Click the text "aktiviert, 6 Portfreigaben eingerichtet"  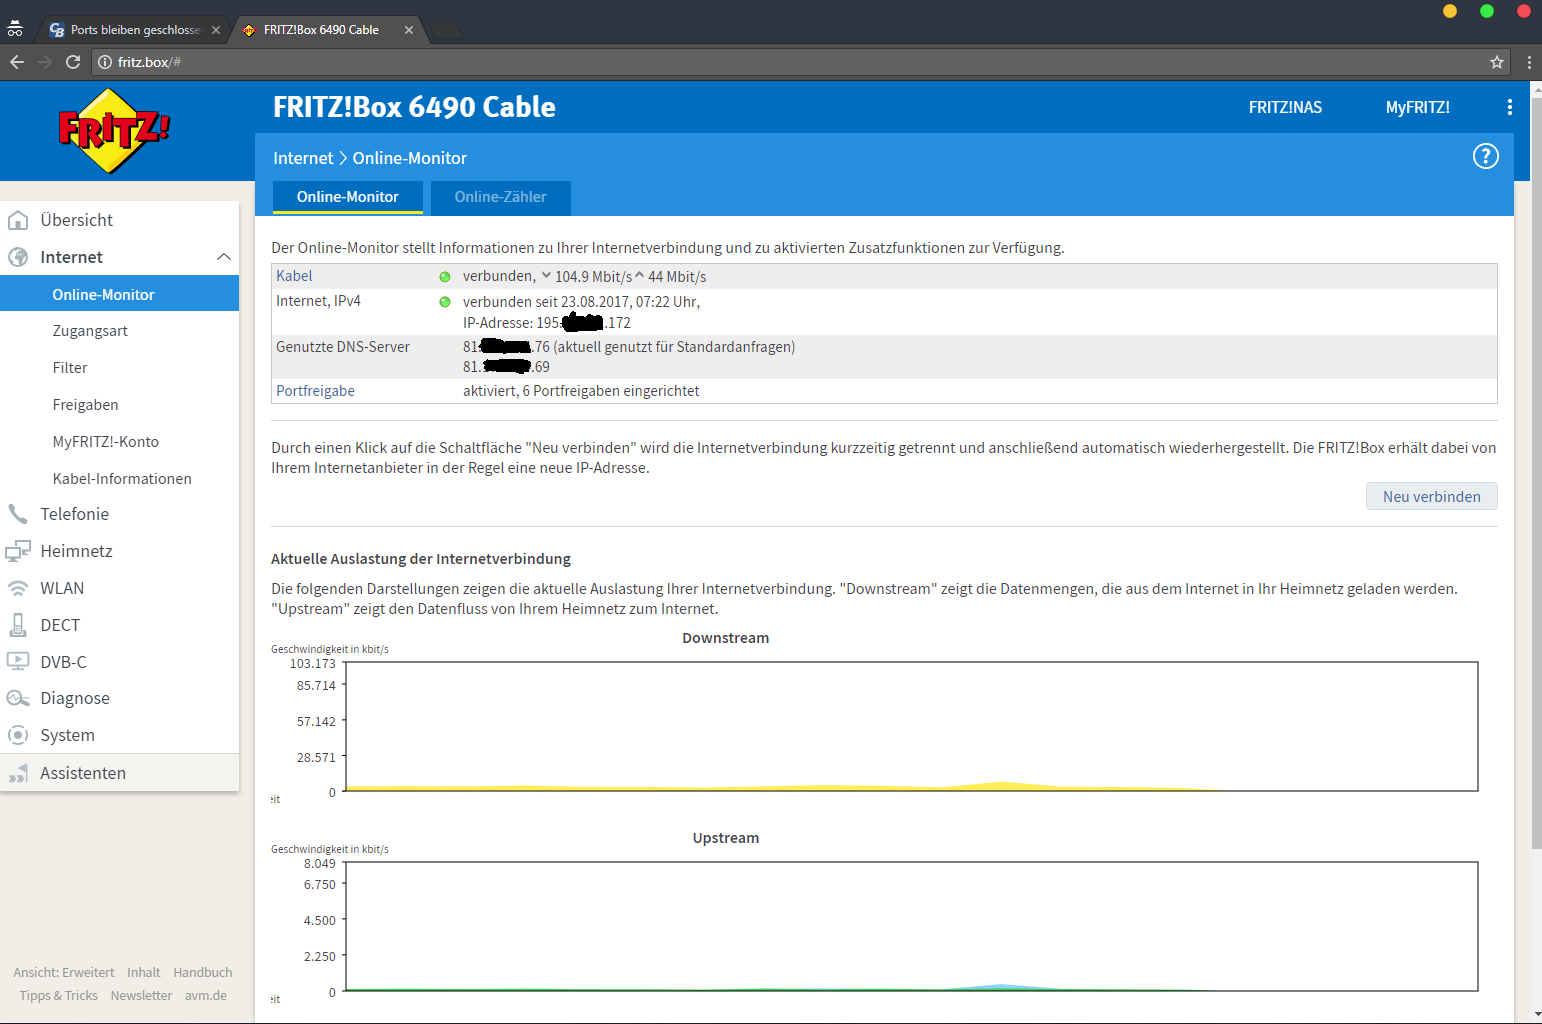pos(581,391)
